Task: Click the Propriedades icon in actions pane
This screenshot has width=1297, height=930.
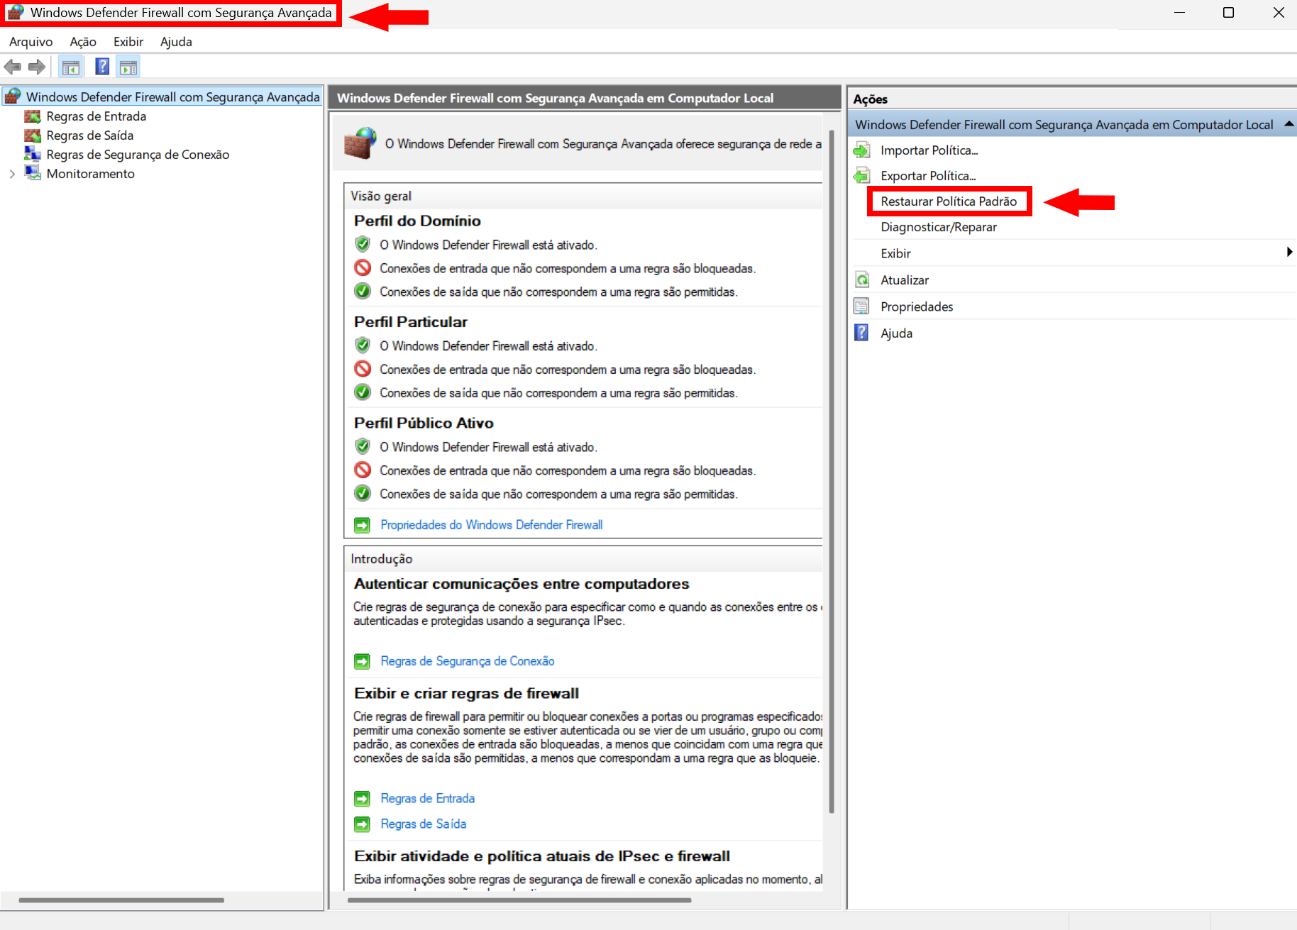Action: (862, 307)
